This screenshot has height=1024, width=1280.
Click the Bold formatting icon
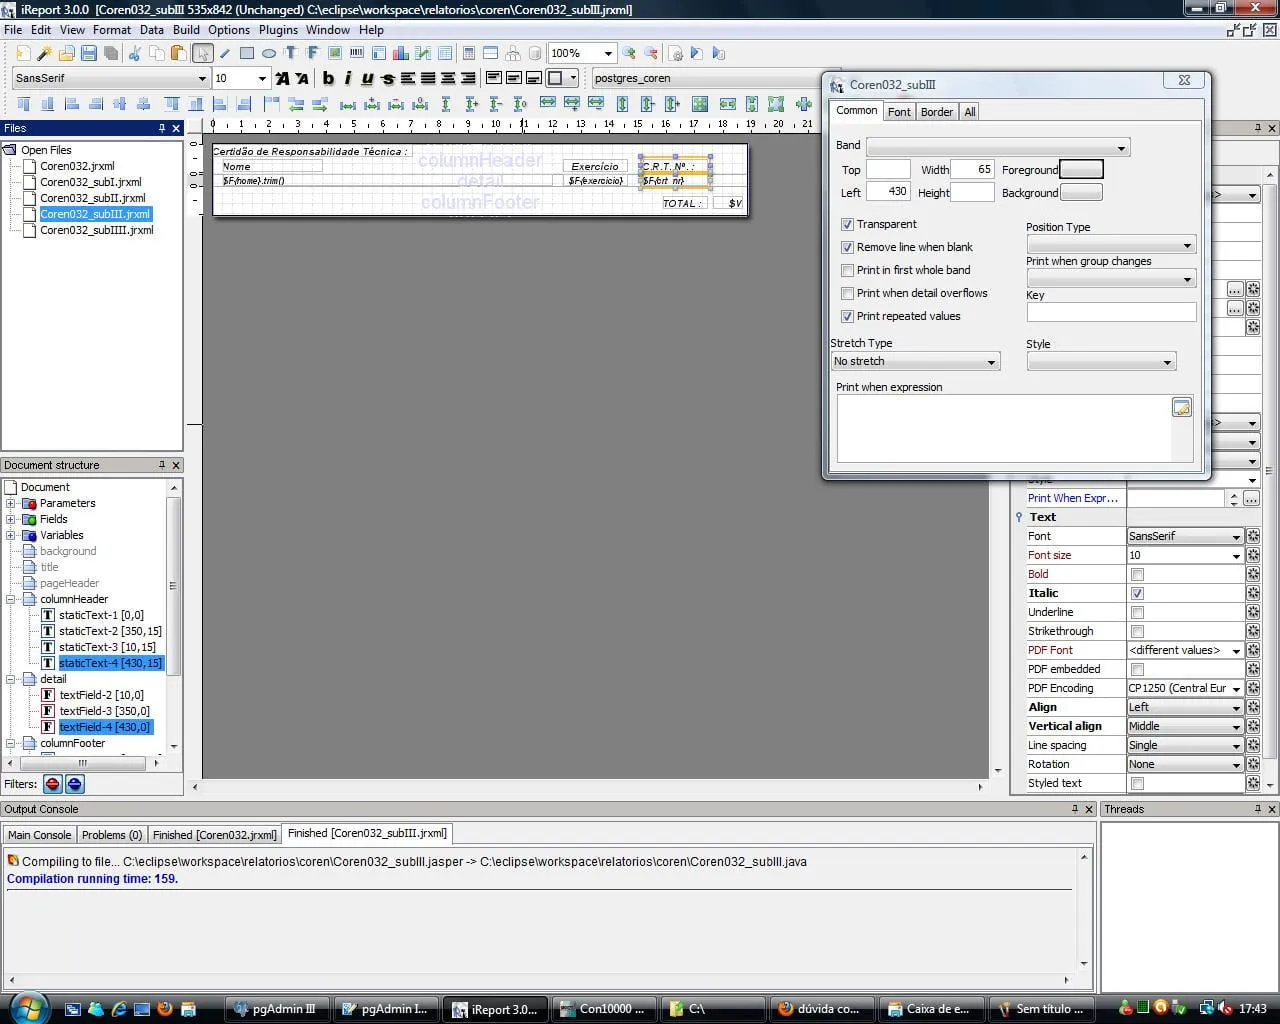(328, 78)
